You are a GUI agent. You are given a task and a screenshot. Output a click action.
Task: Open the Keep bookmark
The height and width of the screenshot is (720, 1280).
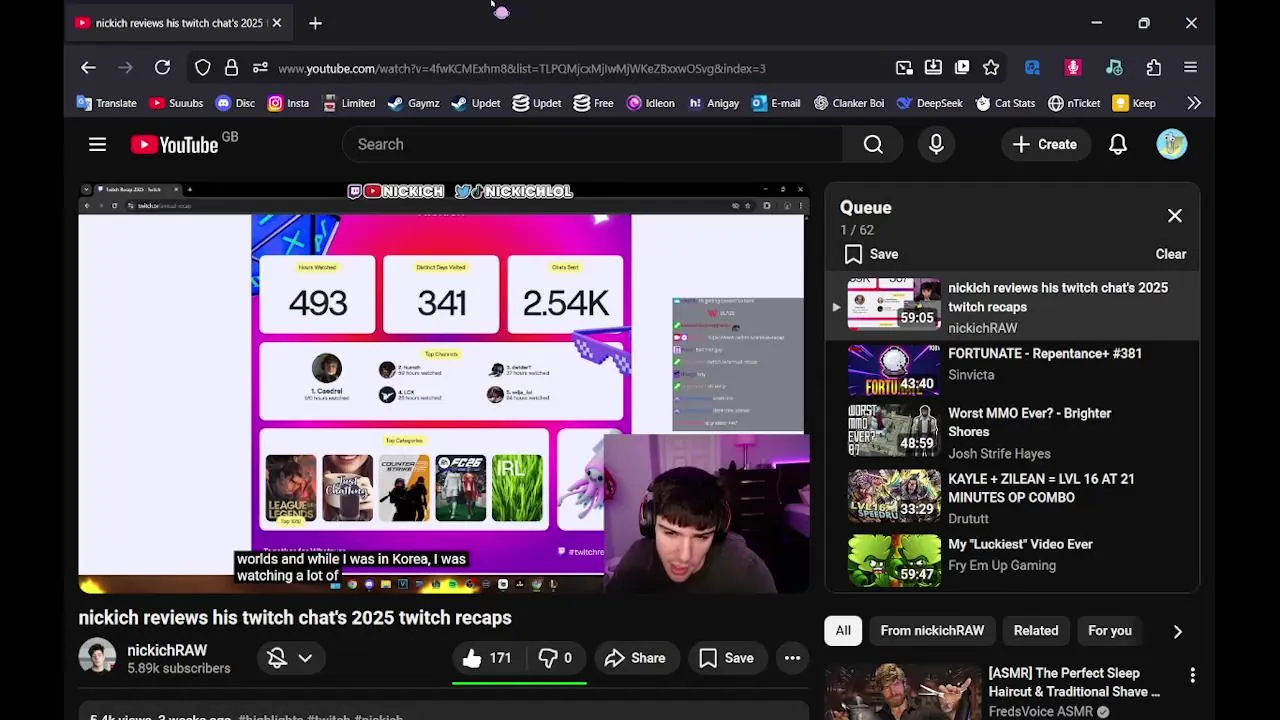pos(1134,103)
